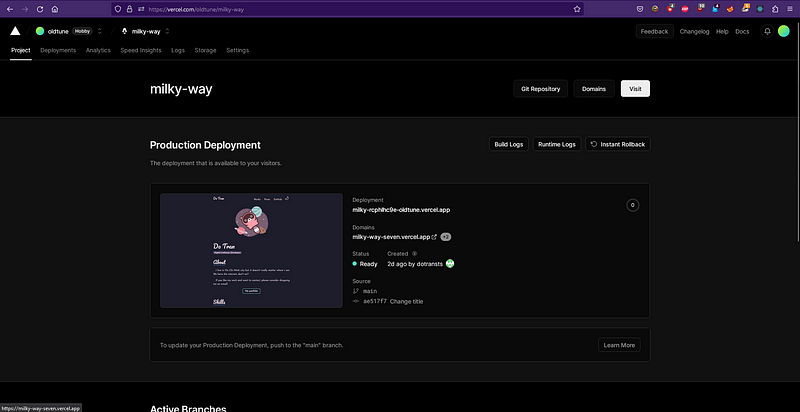Click the Learn More button
Viewport: 800px width, 412px height.
(619, 345)
